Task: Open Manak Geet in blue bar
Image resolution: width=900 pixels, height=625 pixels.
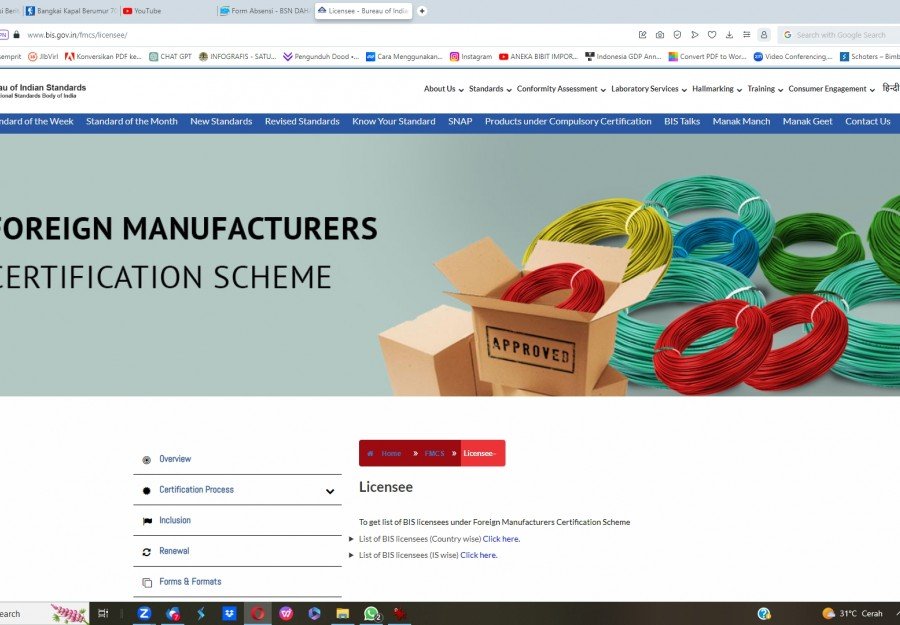Action: (x=807, y=122)
